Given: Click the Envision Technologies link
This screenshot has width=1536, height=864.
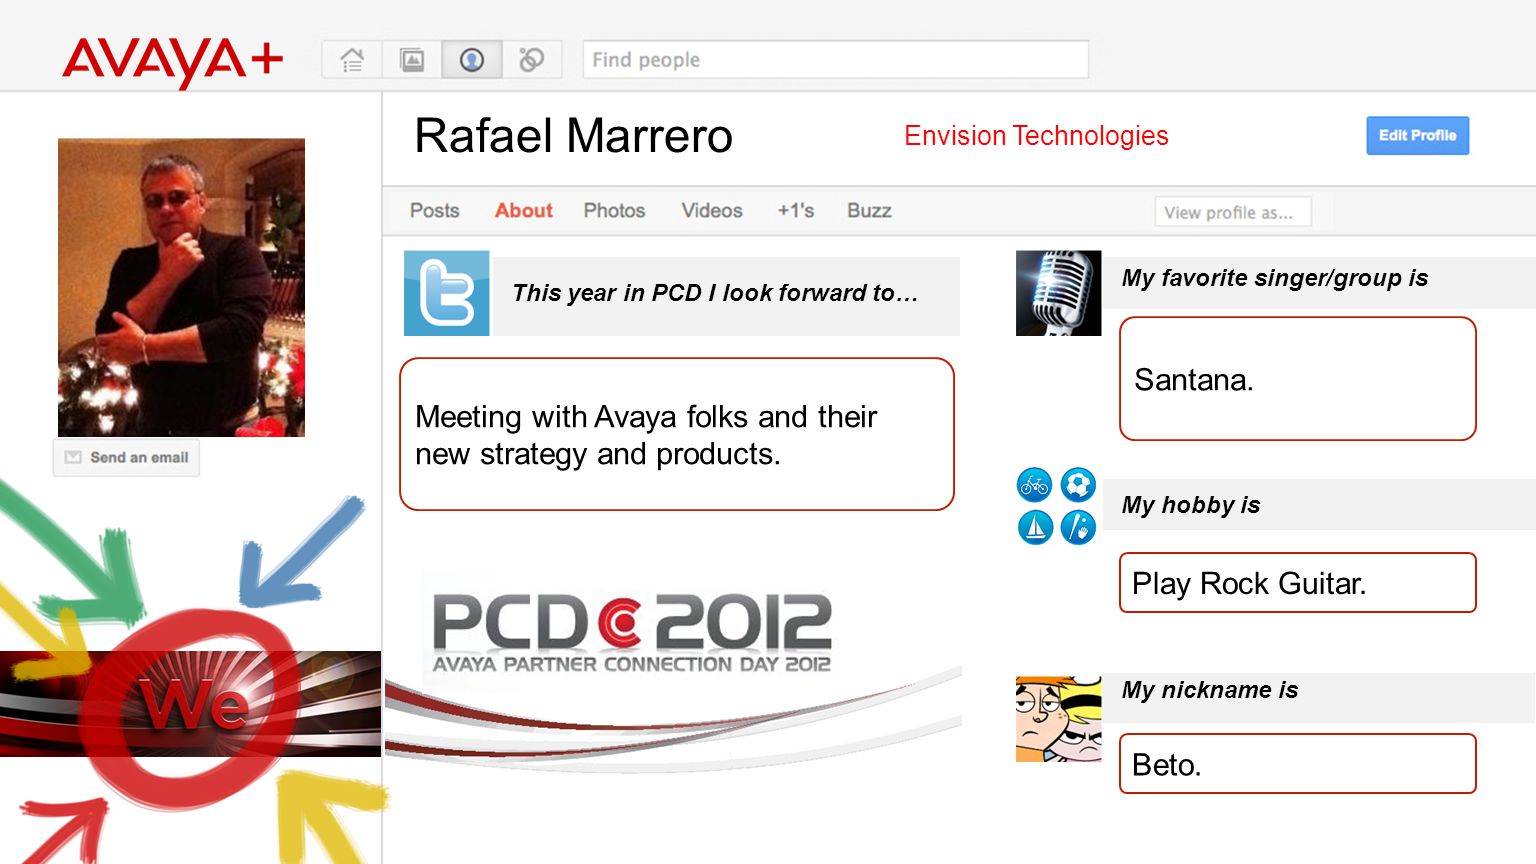Looking at the screenshot, I should [1036, 136].
